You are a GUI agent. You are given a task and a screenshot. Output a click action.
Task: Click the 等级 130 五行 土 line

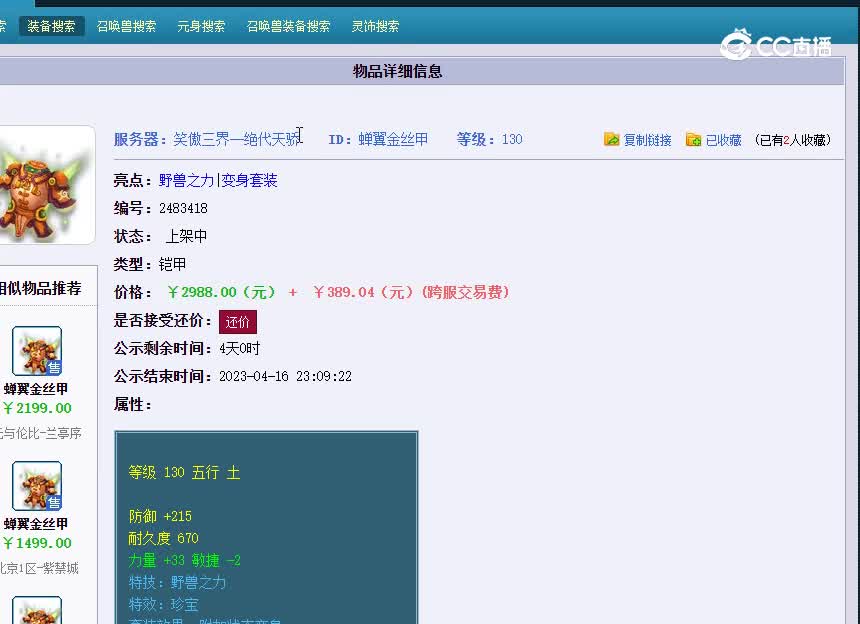coord(184,472)
